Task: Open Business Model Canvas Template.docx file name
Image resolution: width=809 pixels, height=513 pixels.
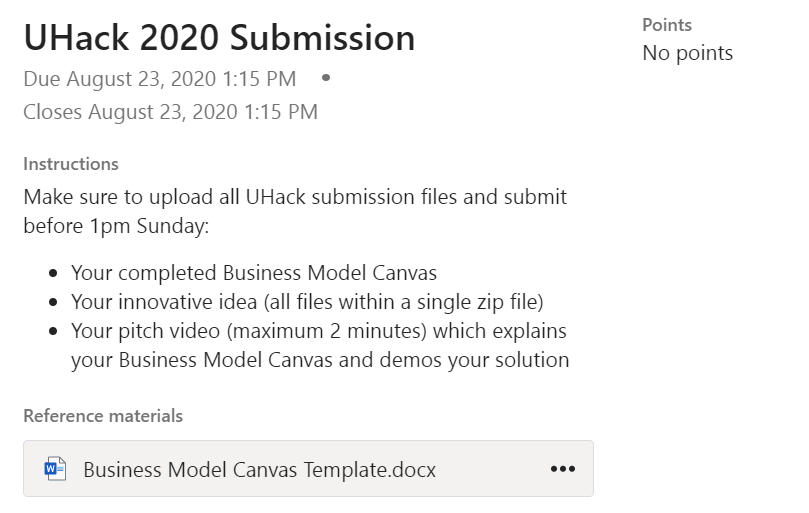Action: [259, 469]
